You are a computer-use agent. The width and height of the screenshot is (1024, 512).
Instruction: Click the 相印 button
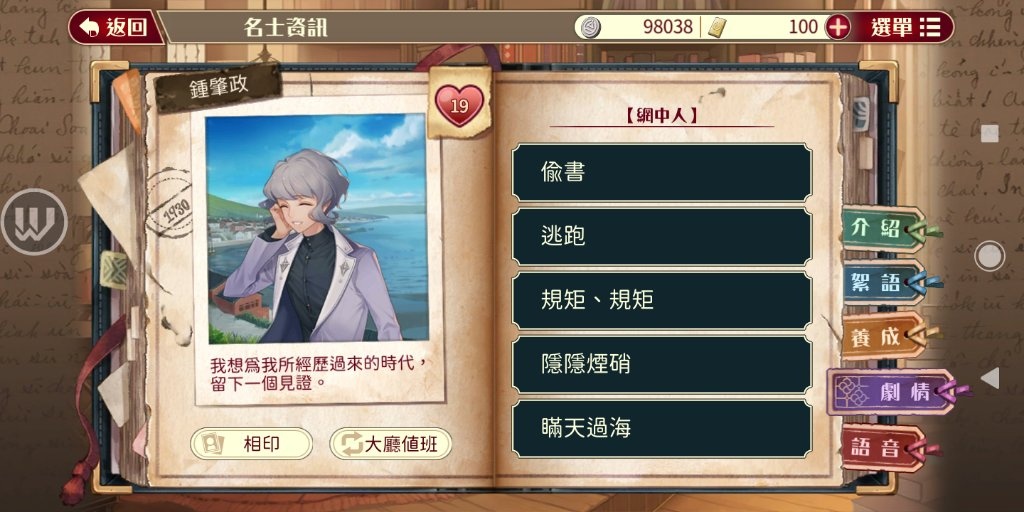tap(251, 444)
